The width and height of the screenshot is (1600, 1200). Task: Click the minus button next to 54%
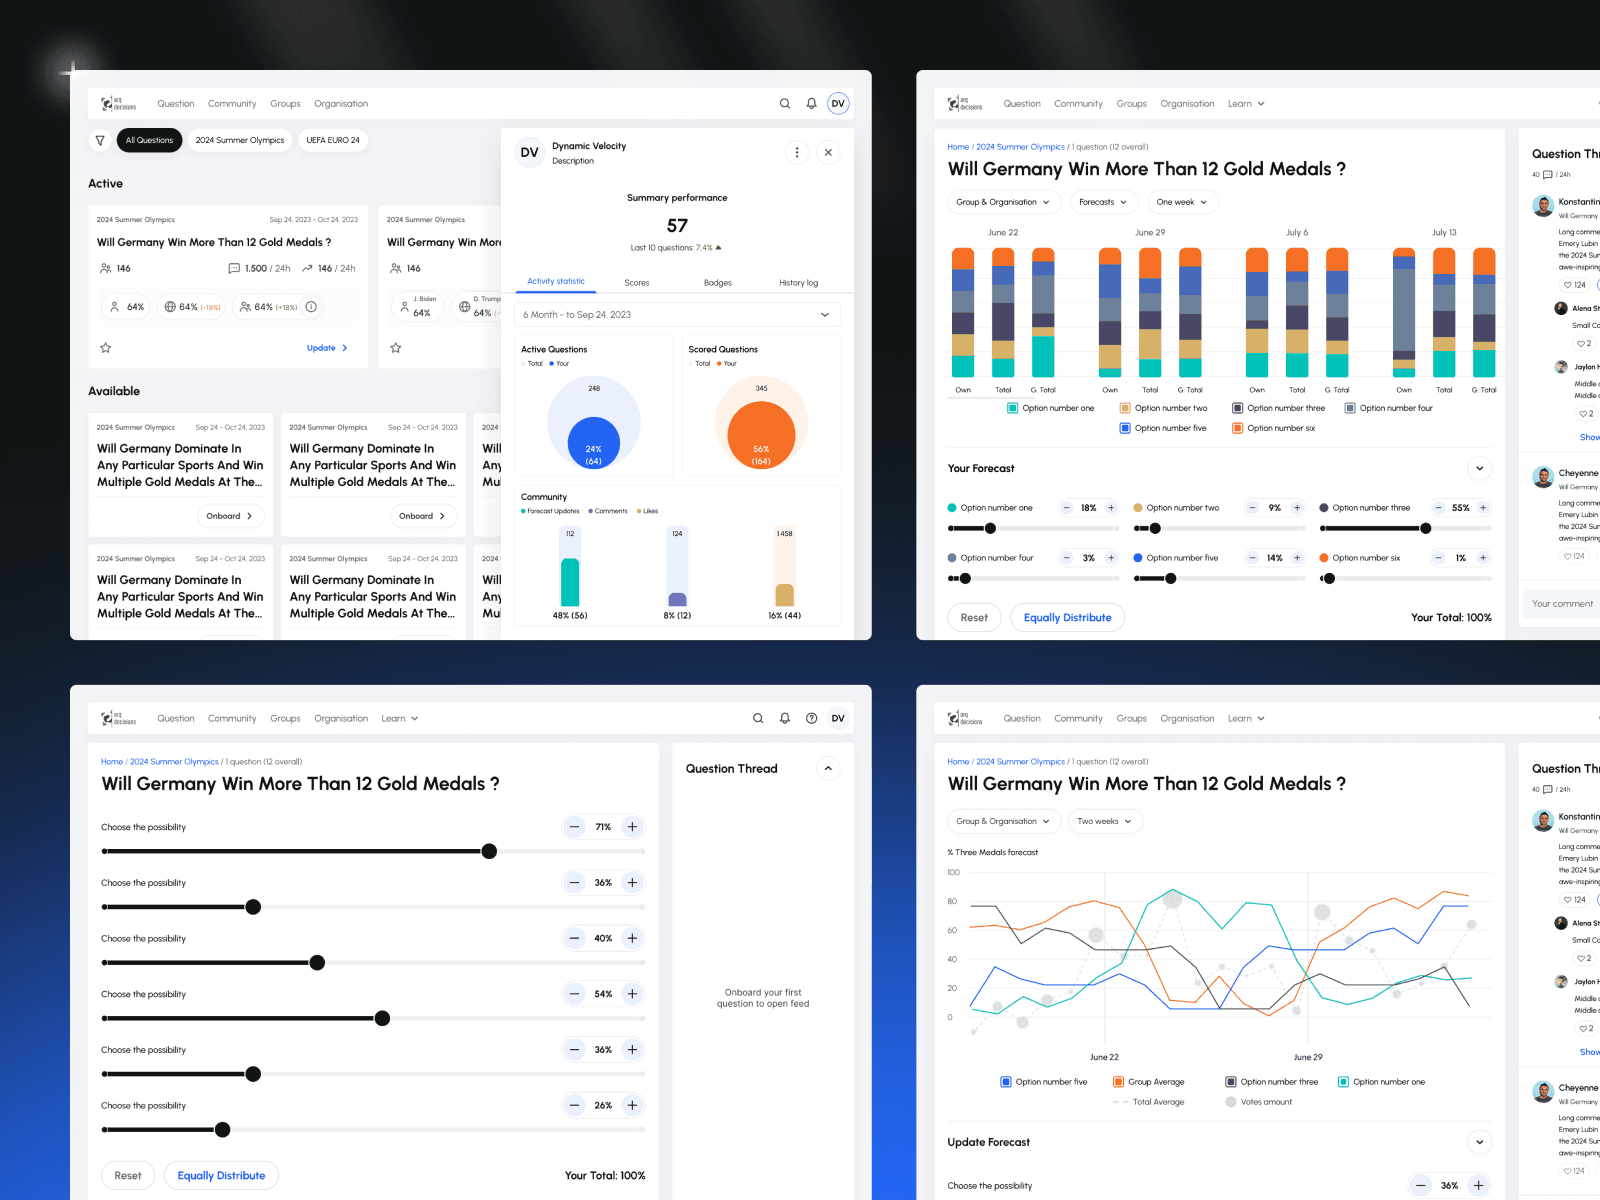(574, 994)
